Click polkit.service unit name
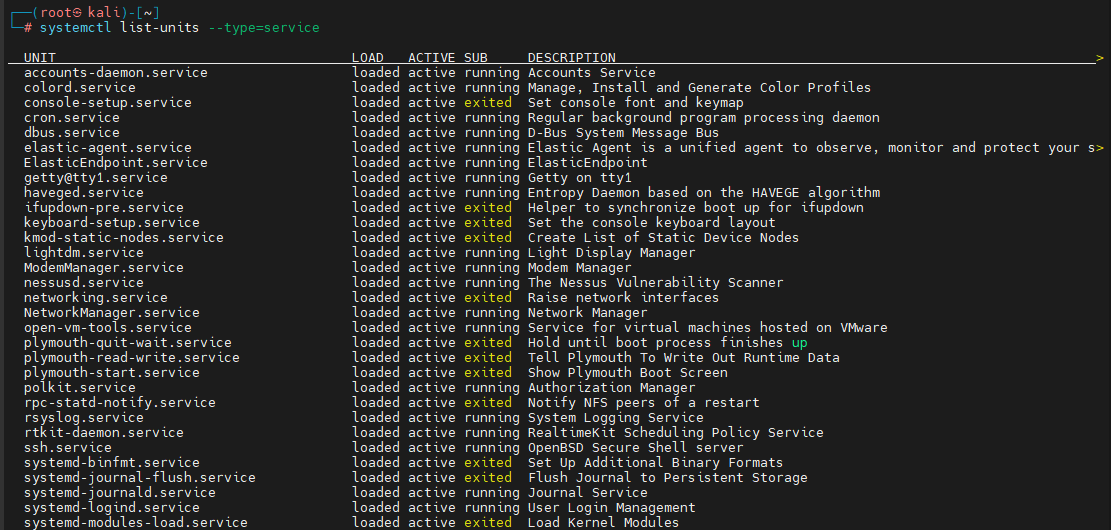 (x=79, y=388)
